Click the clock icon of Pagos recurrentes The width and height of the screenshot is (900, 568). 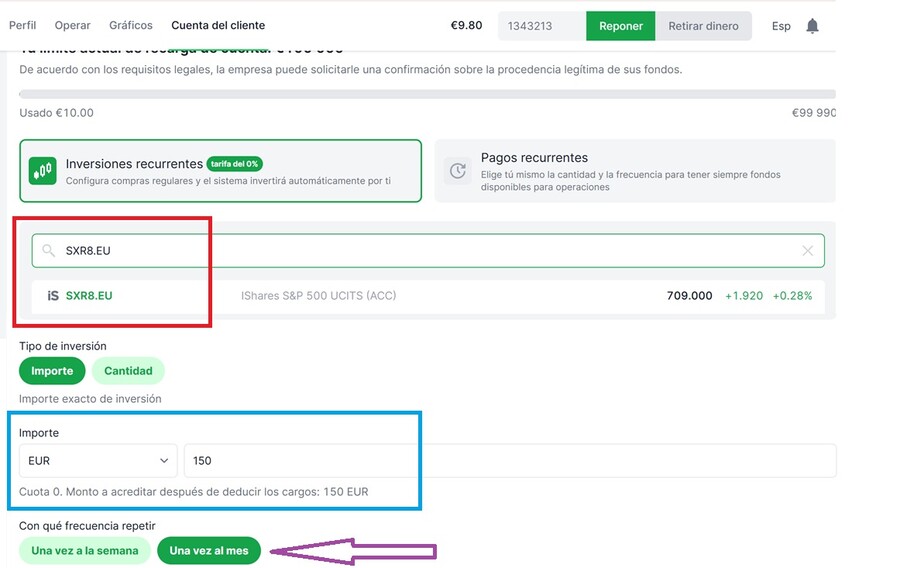click(x=457, y=171)
